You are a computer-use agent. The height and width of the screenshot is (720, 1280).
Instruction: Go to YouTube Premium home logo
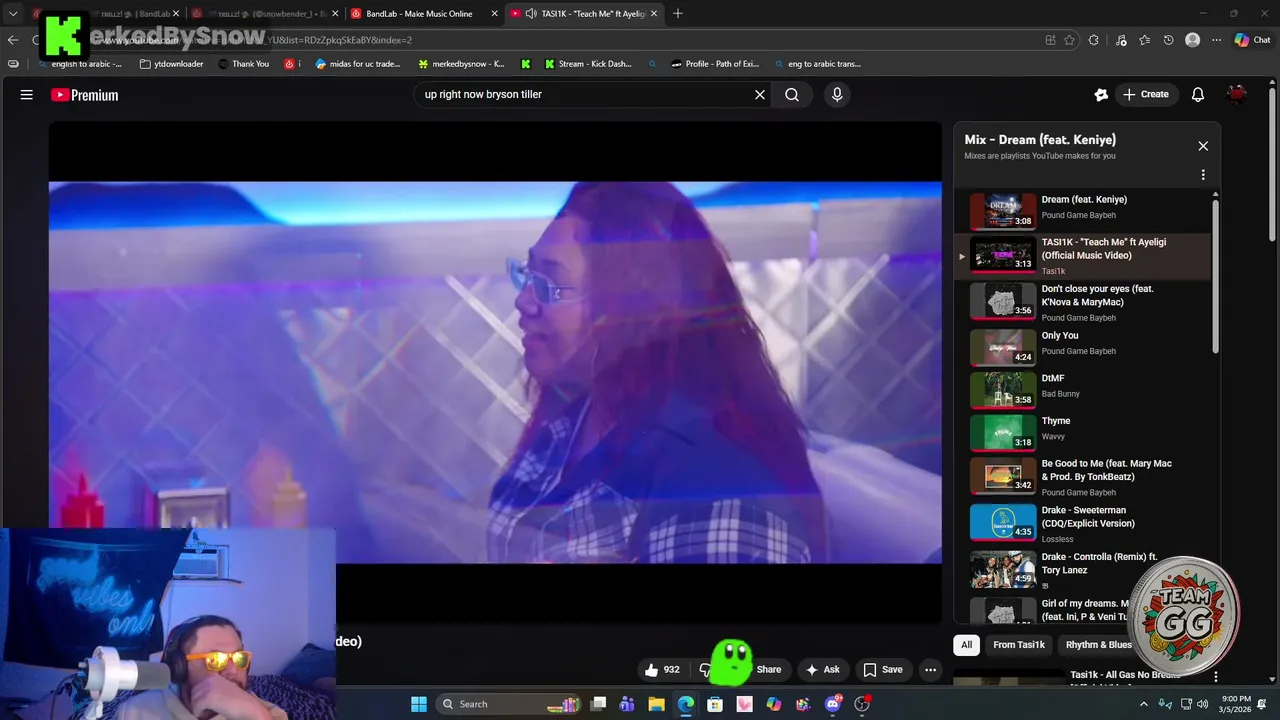click(x=84, y=95)
